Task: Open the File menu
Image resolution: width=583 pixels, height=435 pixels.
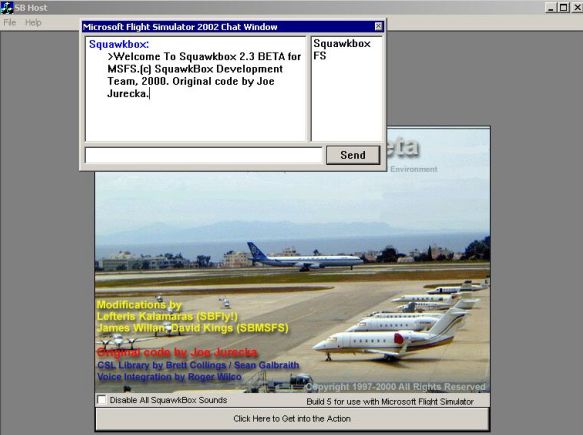Action: [10, 23]
